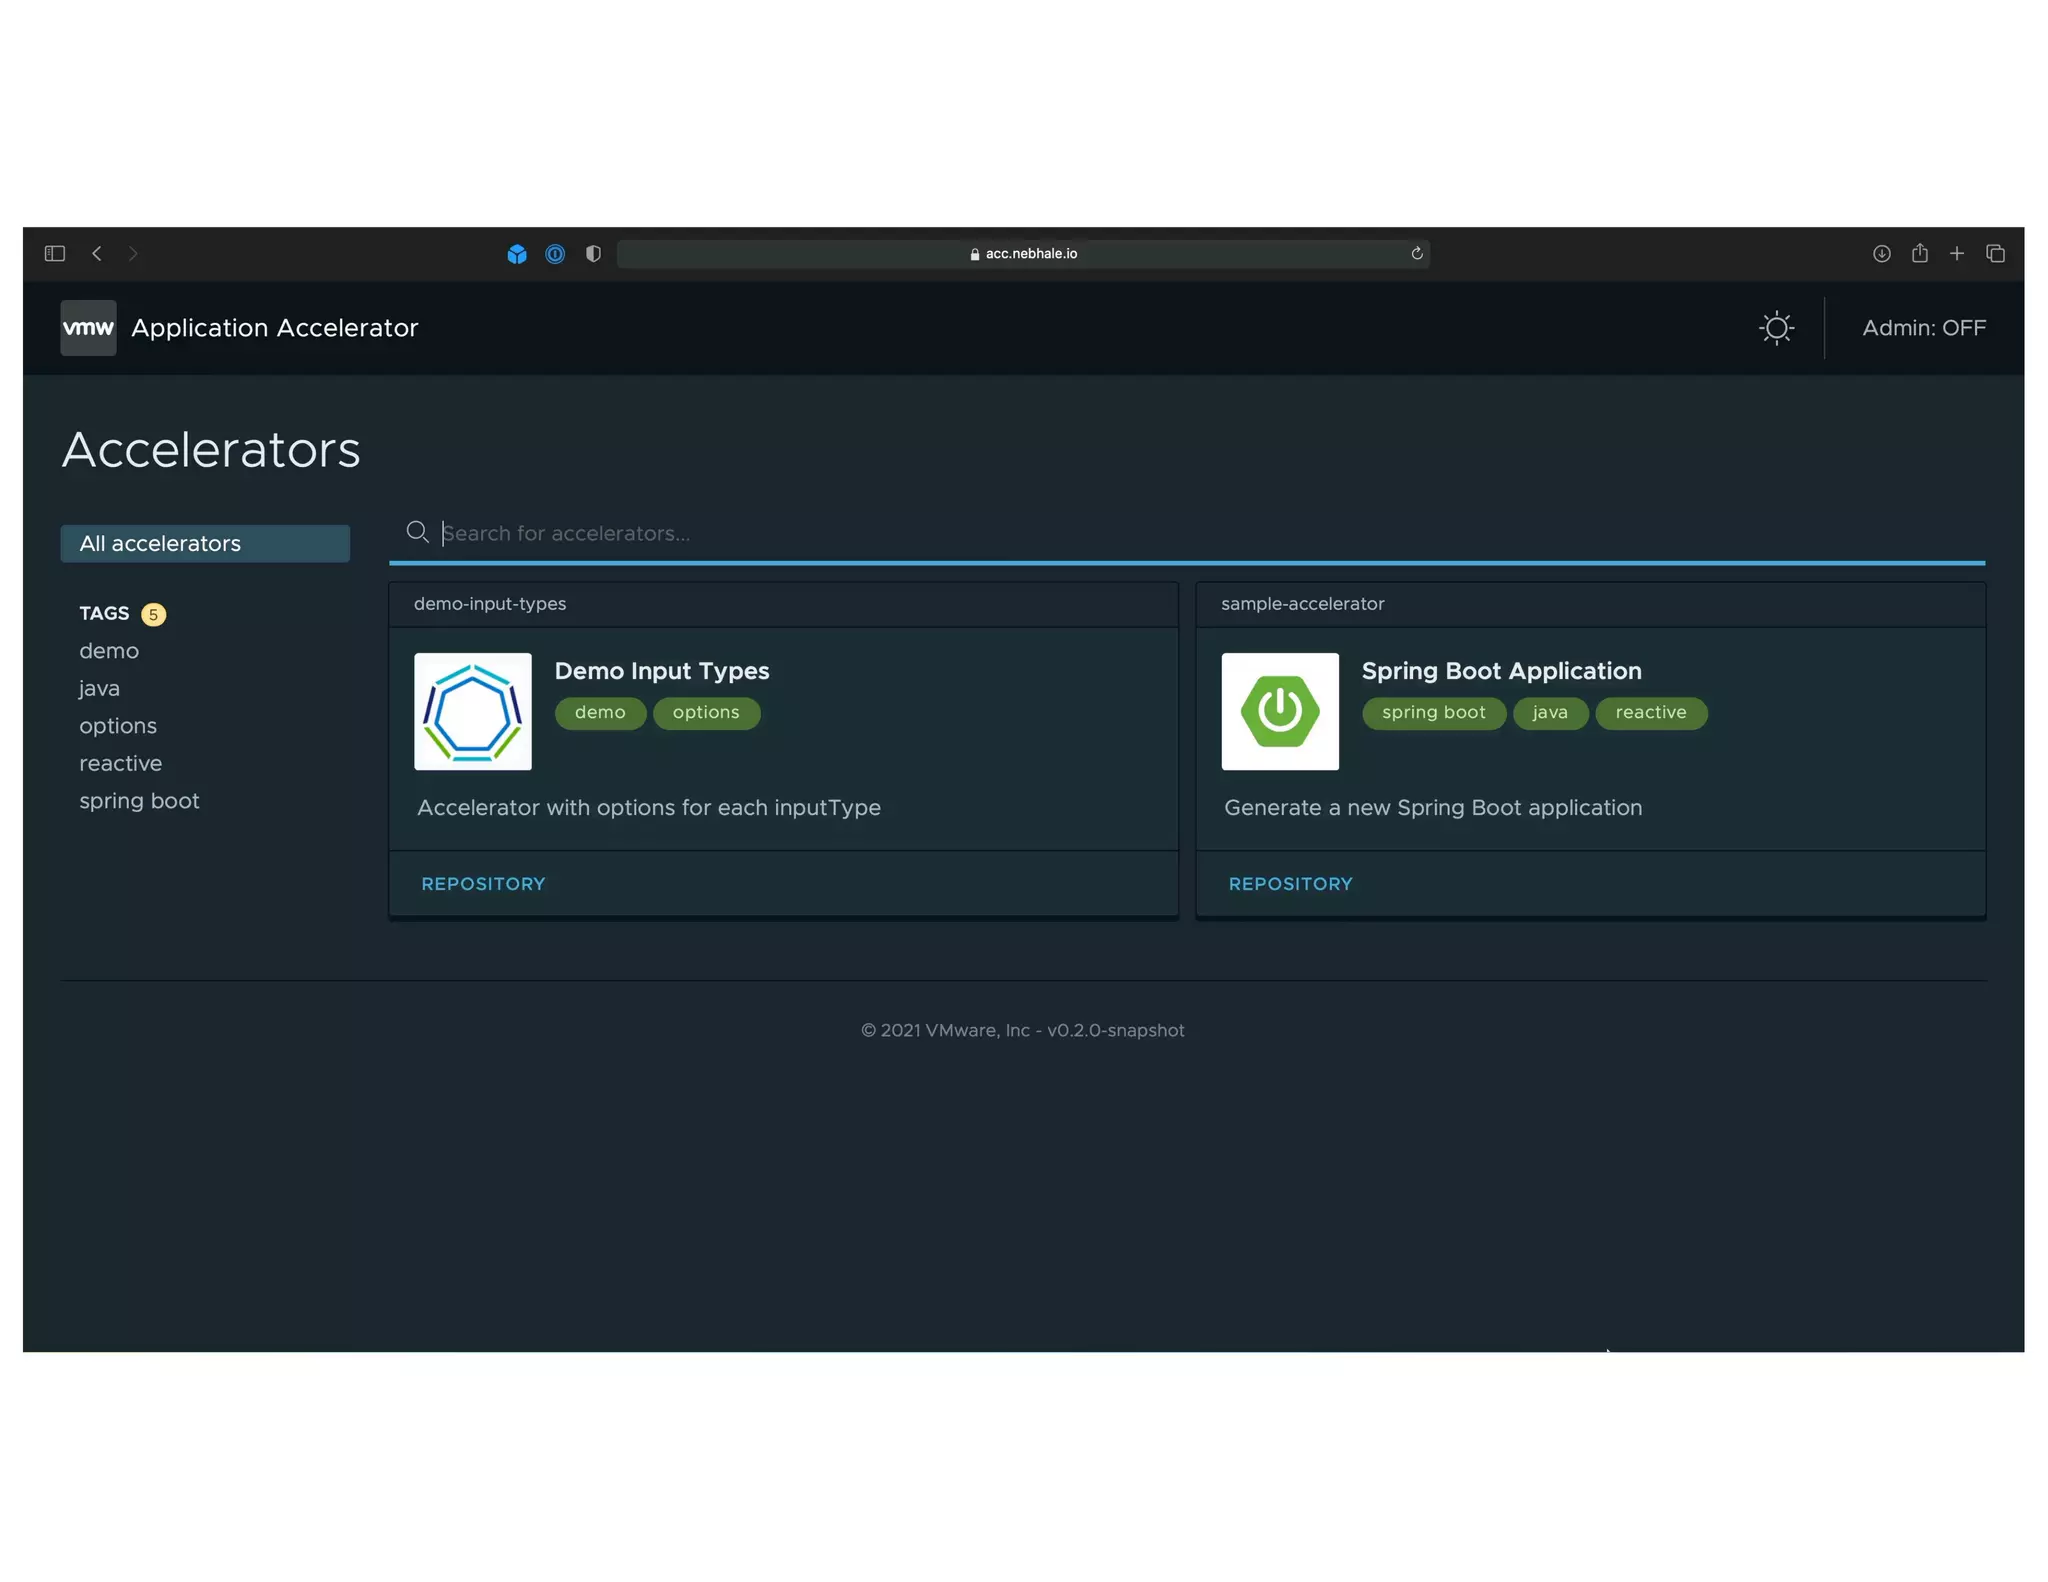Open the Safari downloads icon
The image size is (2048, 1582).
1881,254
